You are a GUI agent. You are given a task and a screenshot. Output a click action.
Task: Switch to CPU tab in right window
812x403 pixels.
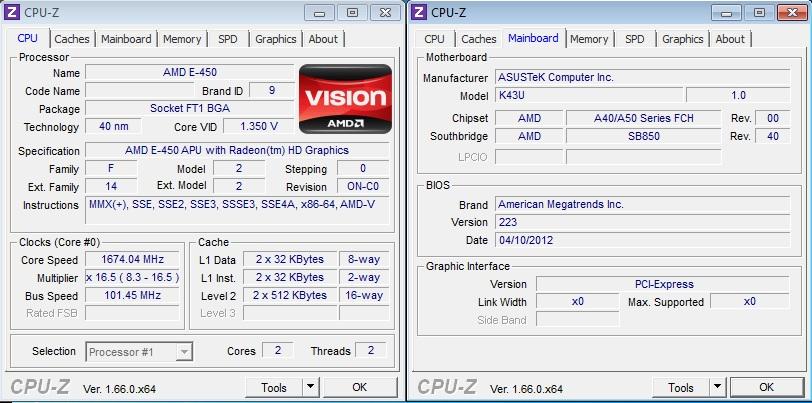tap(434, 39)
